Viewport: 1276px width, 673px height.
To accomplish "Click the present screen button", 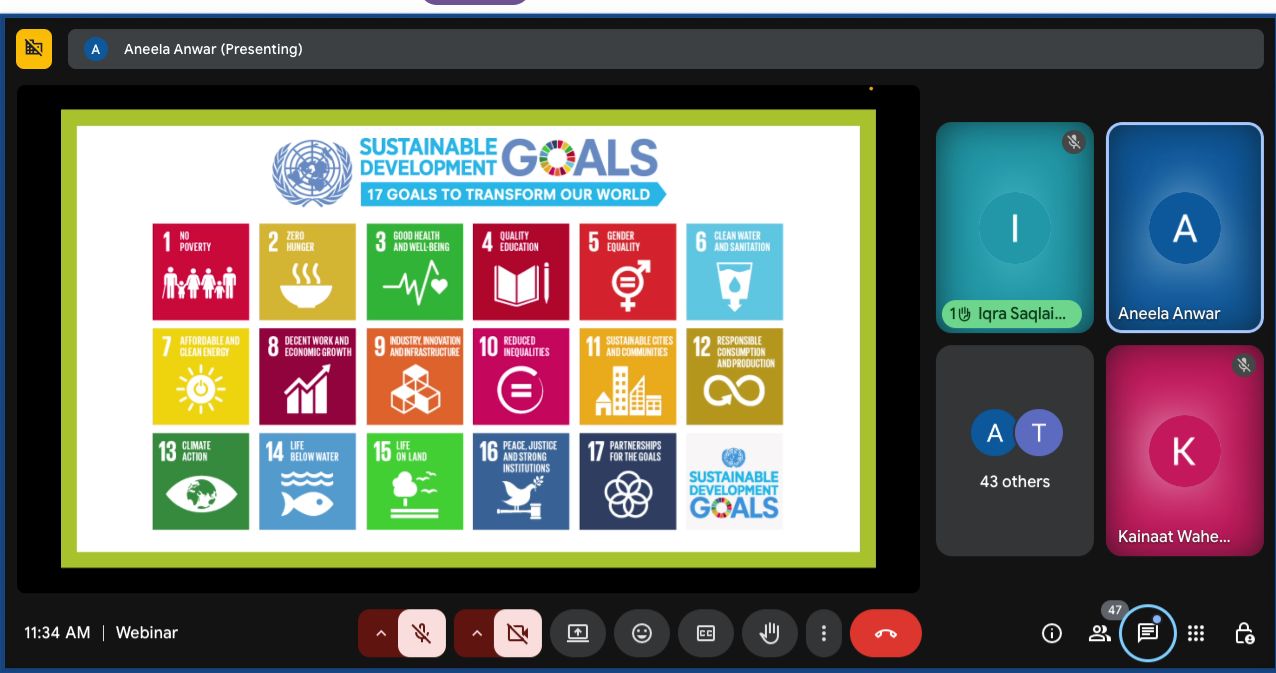I will (x=578, y=633).
